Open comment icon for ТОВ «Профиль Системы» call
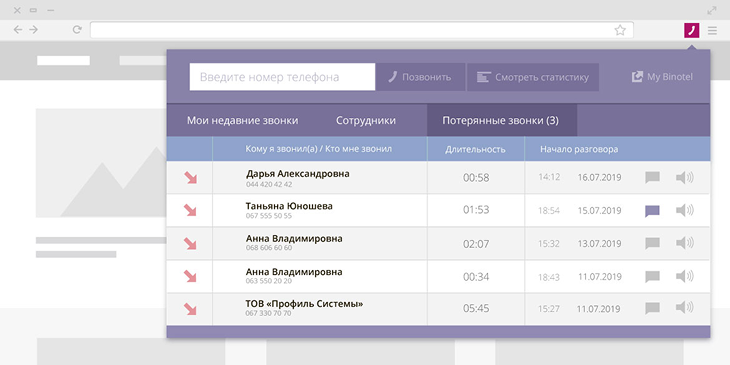 pyautogui.click(x=652, y=308)
